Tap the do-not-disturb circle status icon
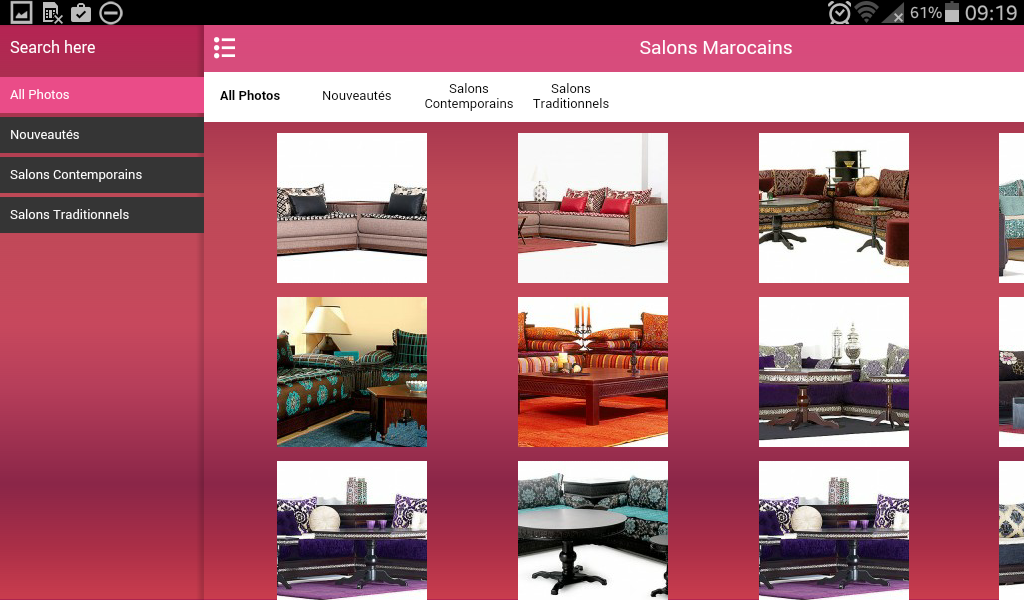Image resolution: width=1024 pixels, height=600 pixels. click(x=111, y=12)
